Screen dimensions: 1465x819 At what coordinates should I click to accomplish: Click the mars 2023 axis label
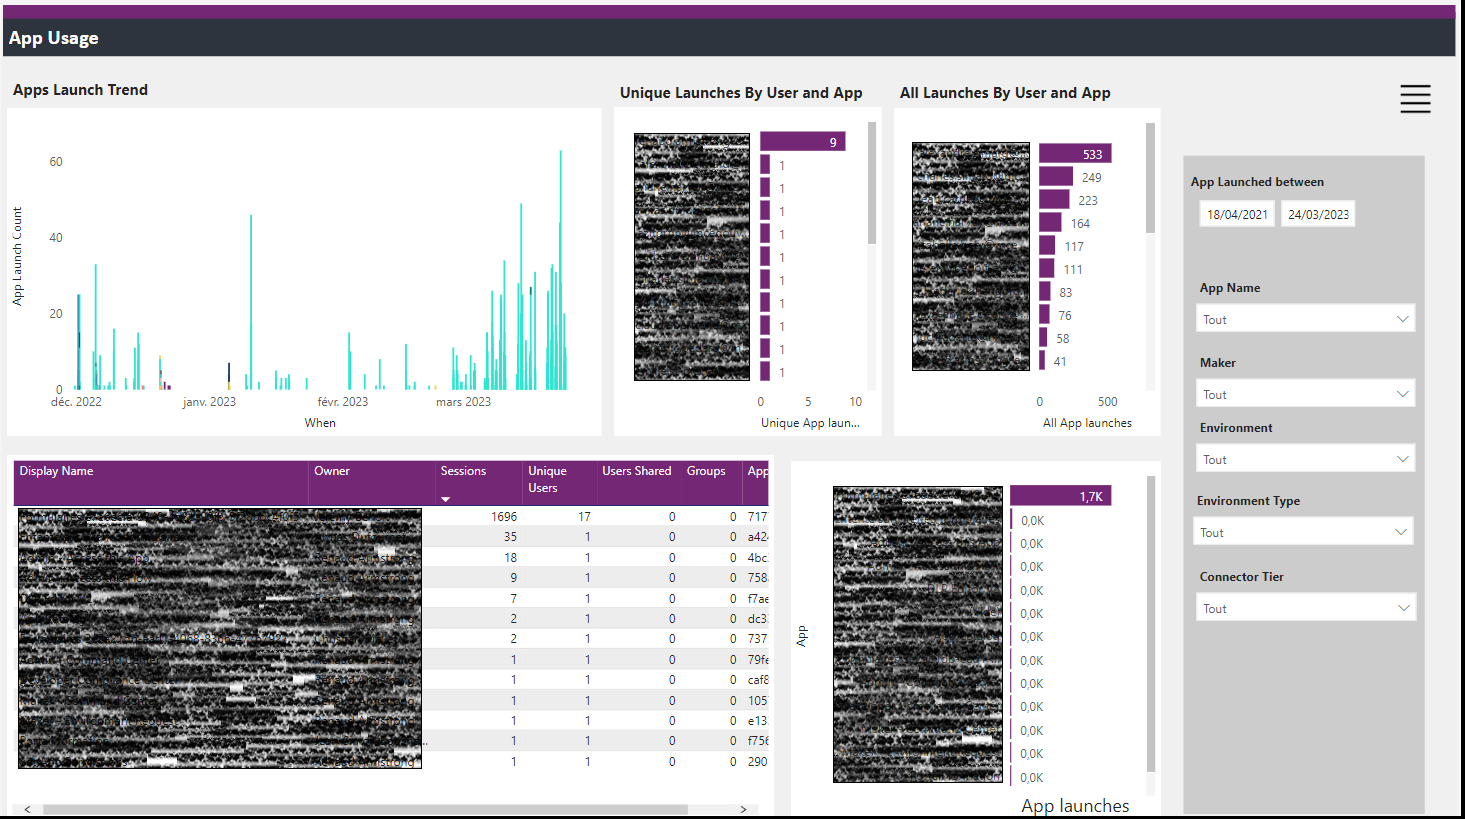463,402
